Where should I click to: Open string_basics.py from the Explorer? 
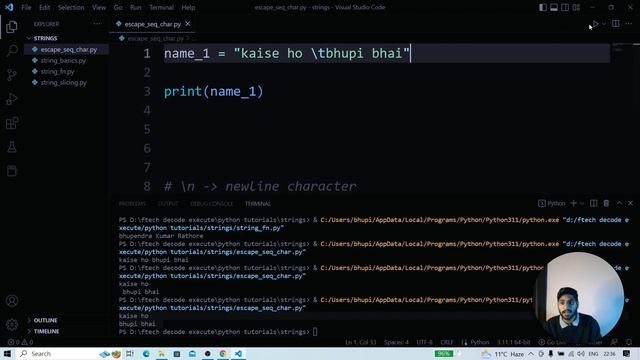(63, 60)
